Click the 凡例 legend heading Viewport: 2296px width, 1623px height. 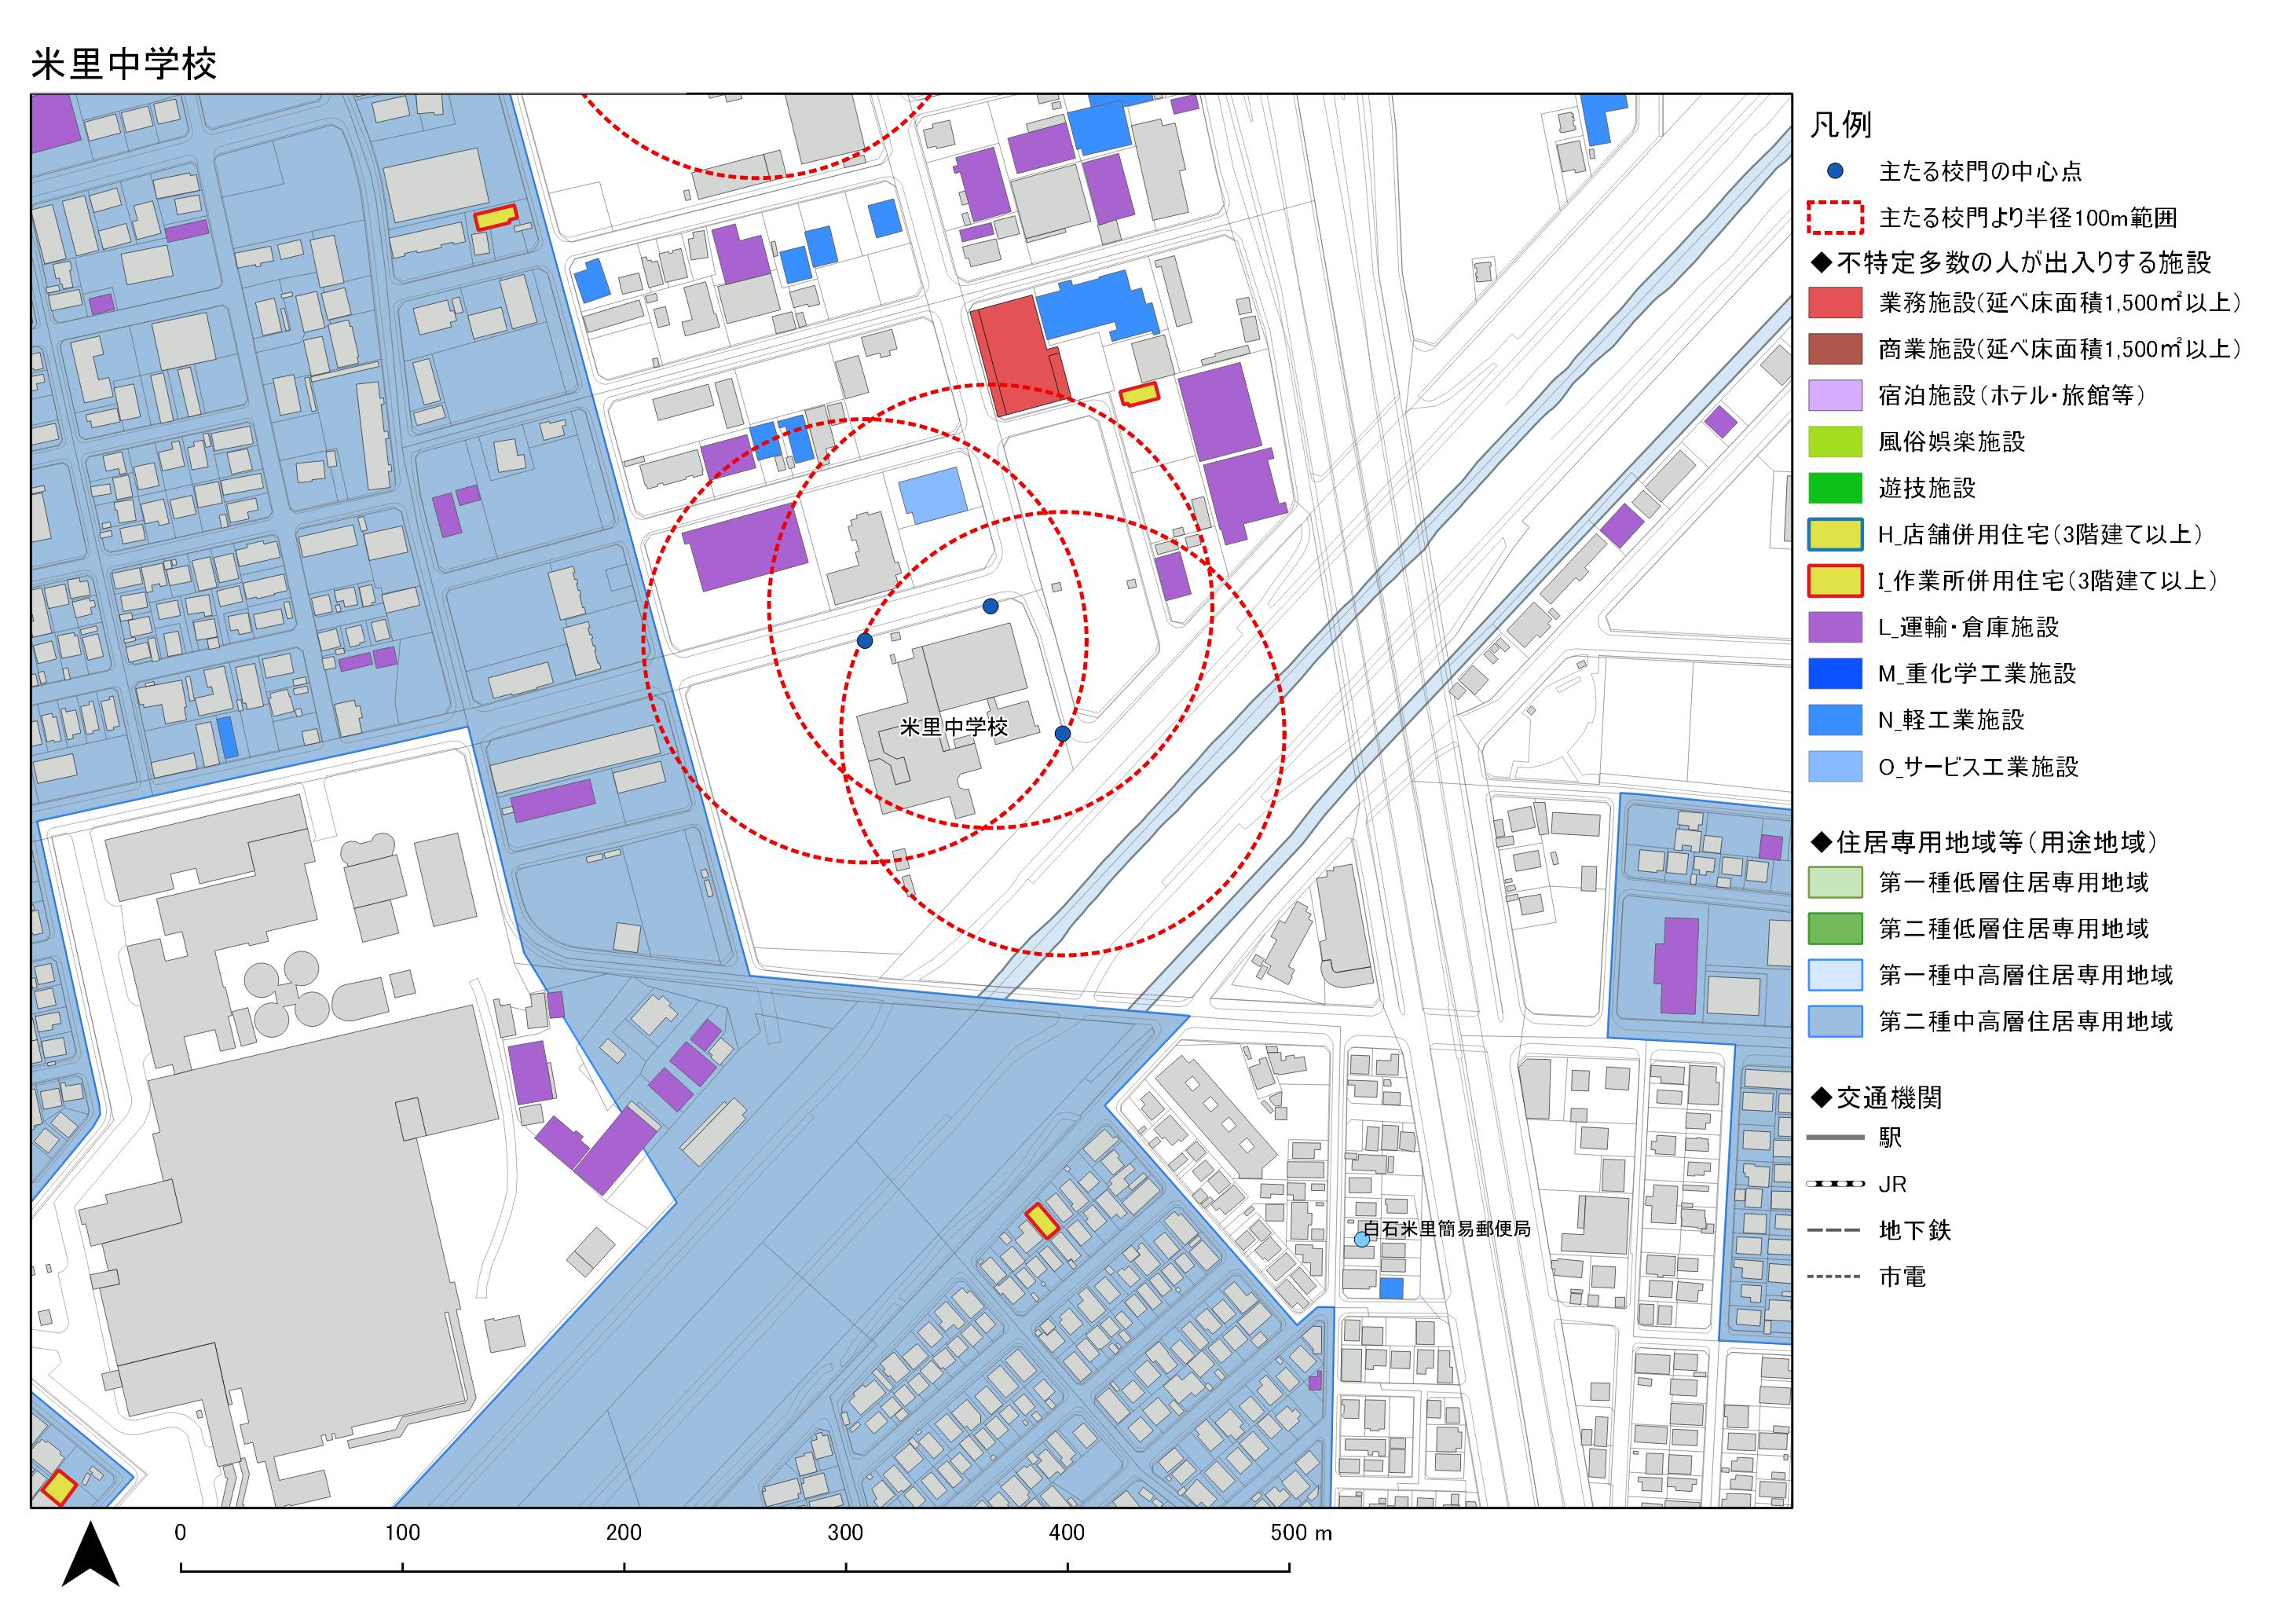click(x=1841, y=125)
